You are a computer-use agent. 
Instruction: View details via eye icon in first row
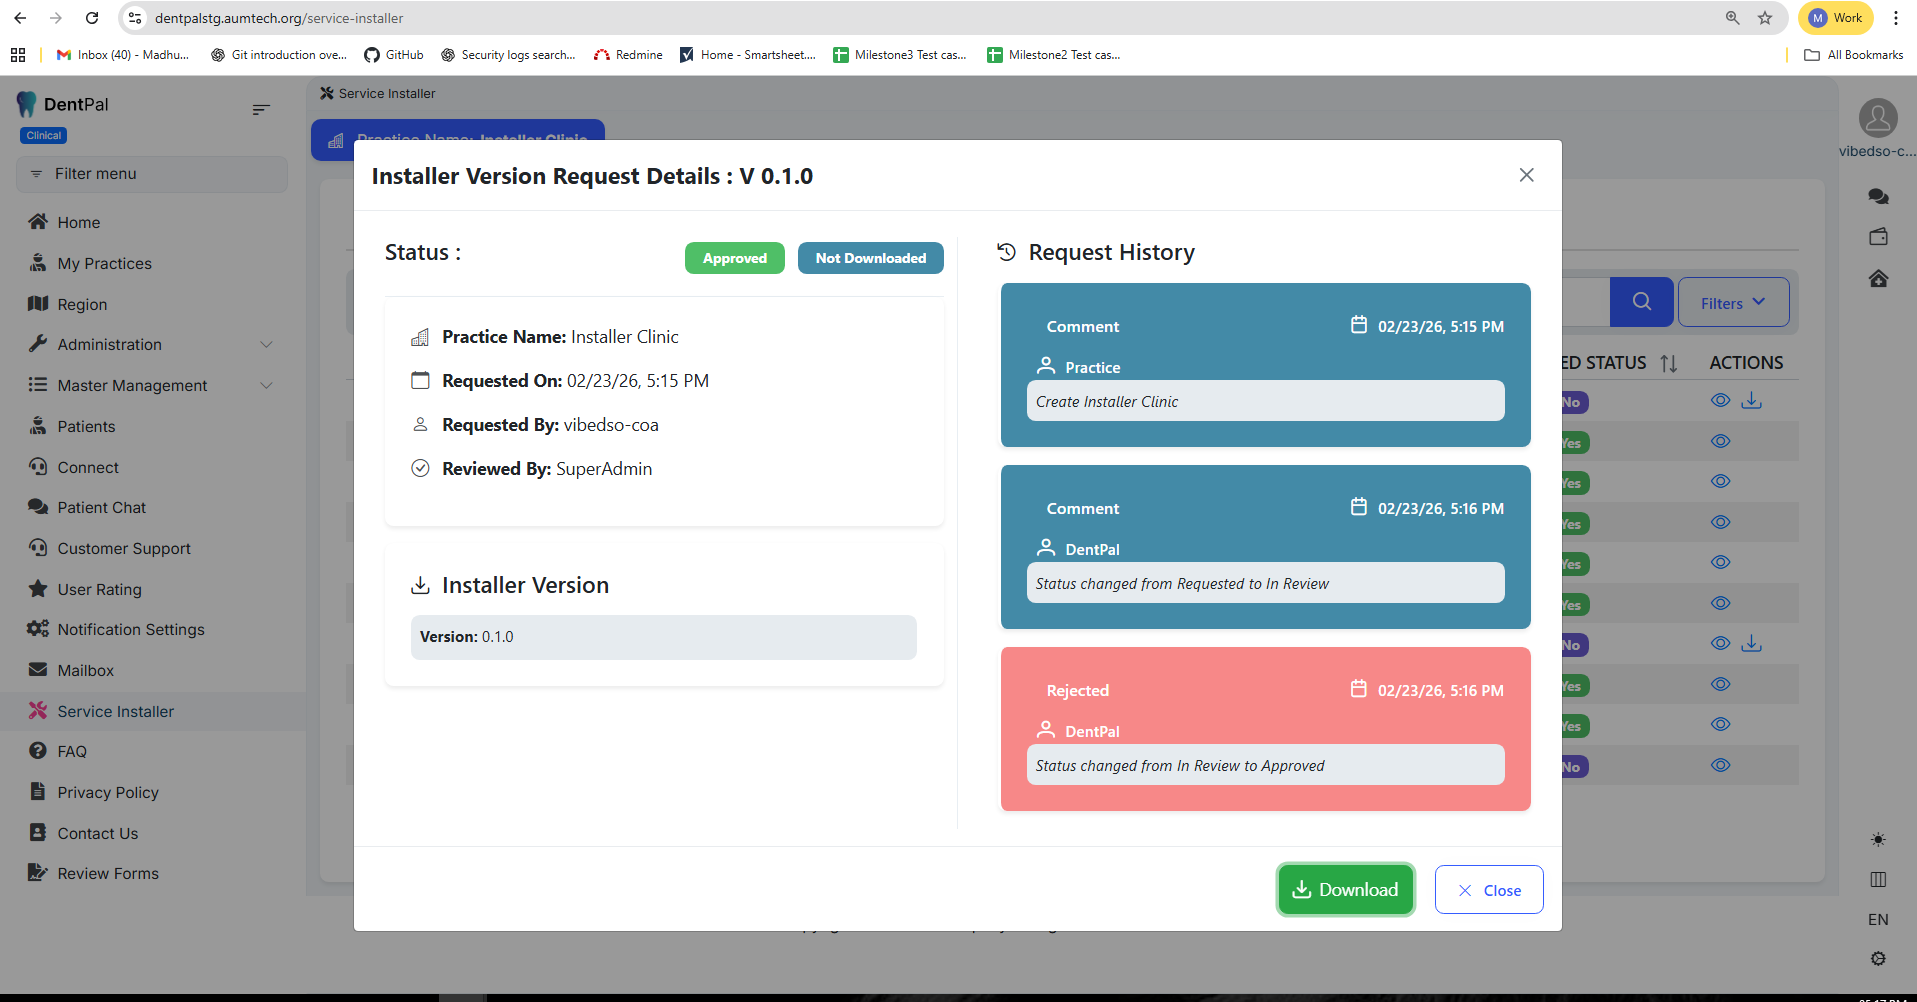pyautogui.click(x=1720, y=401)
